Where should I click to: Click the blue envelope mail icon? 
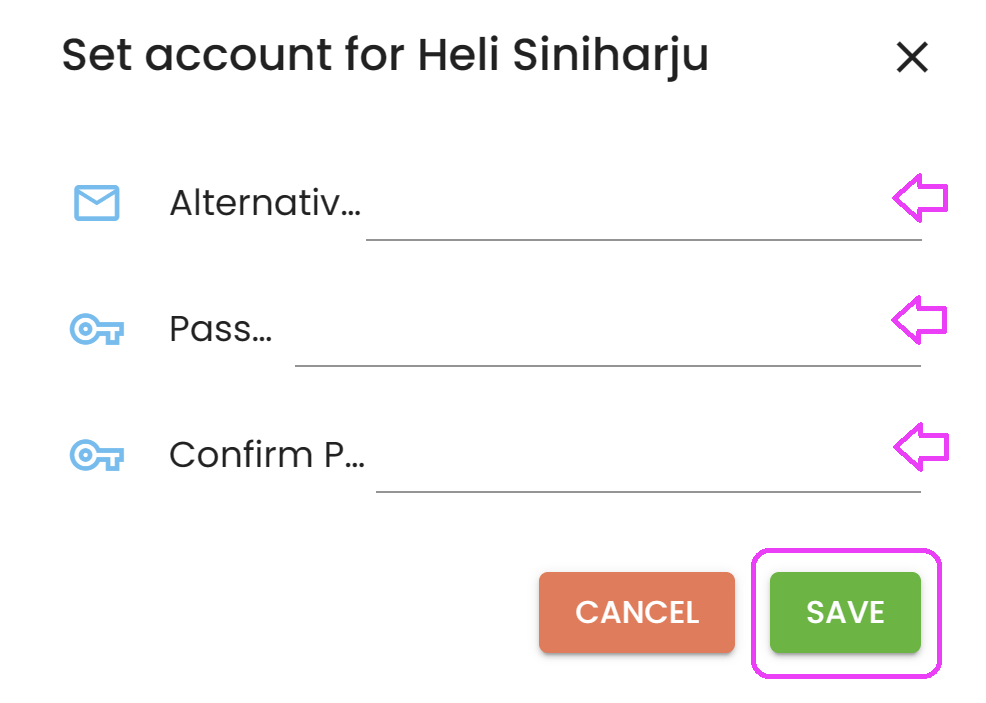97,202
